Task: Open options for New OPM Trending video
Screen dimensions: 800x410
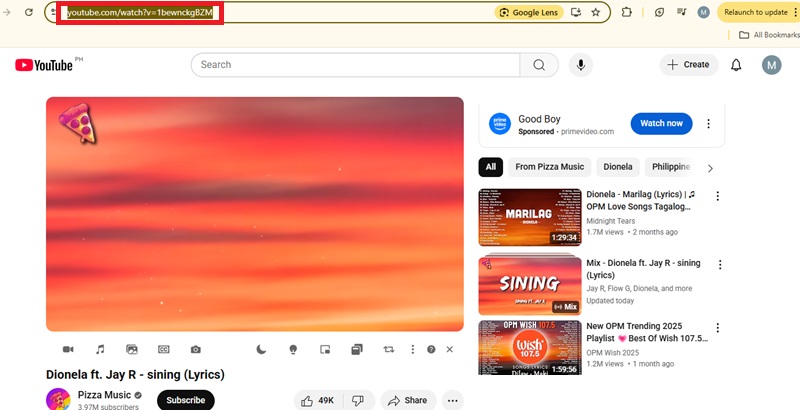Action: [718, 327]
